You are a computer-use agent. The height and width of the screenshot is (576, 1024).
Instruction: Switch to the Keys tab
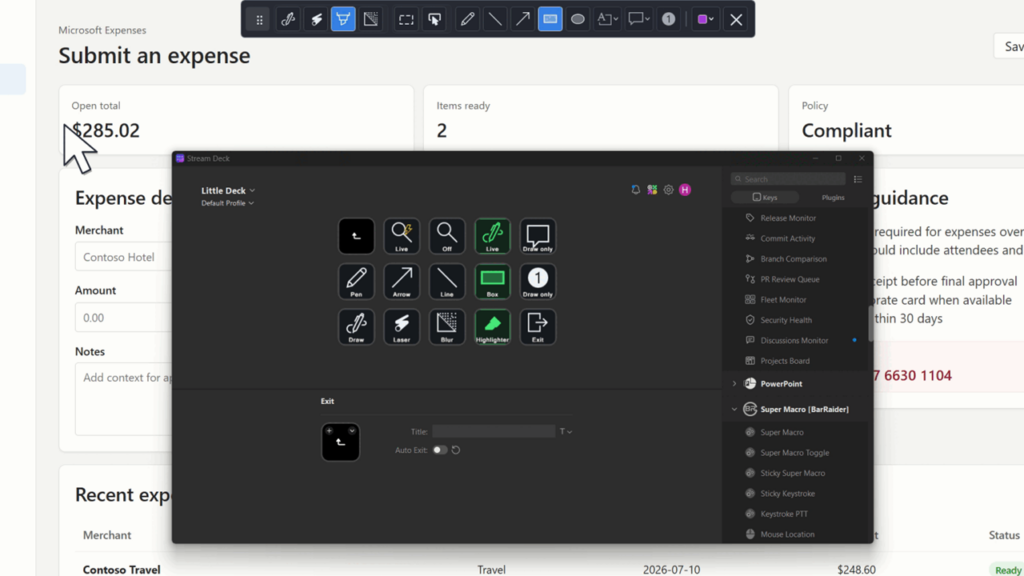[765, 197]
